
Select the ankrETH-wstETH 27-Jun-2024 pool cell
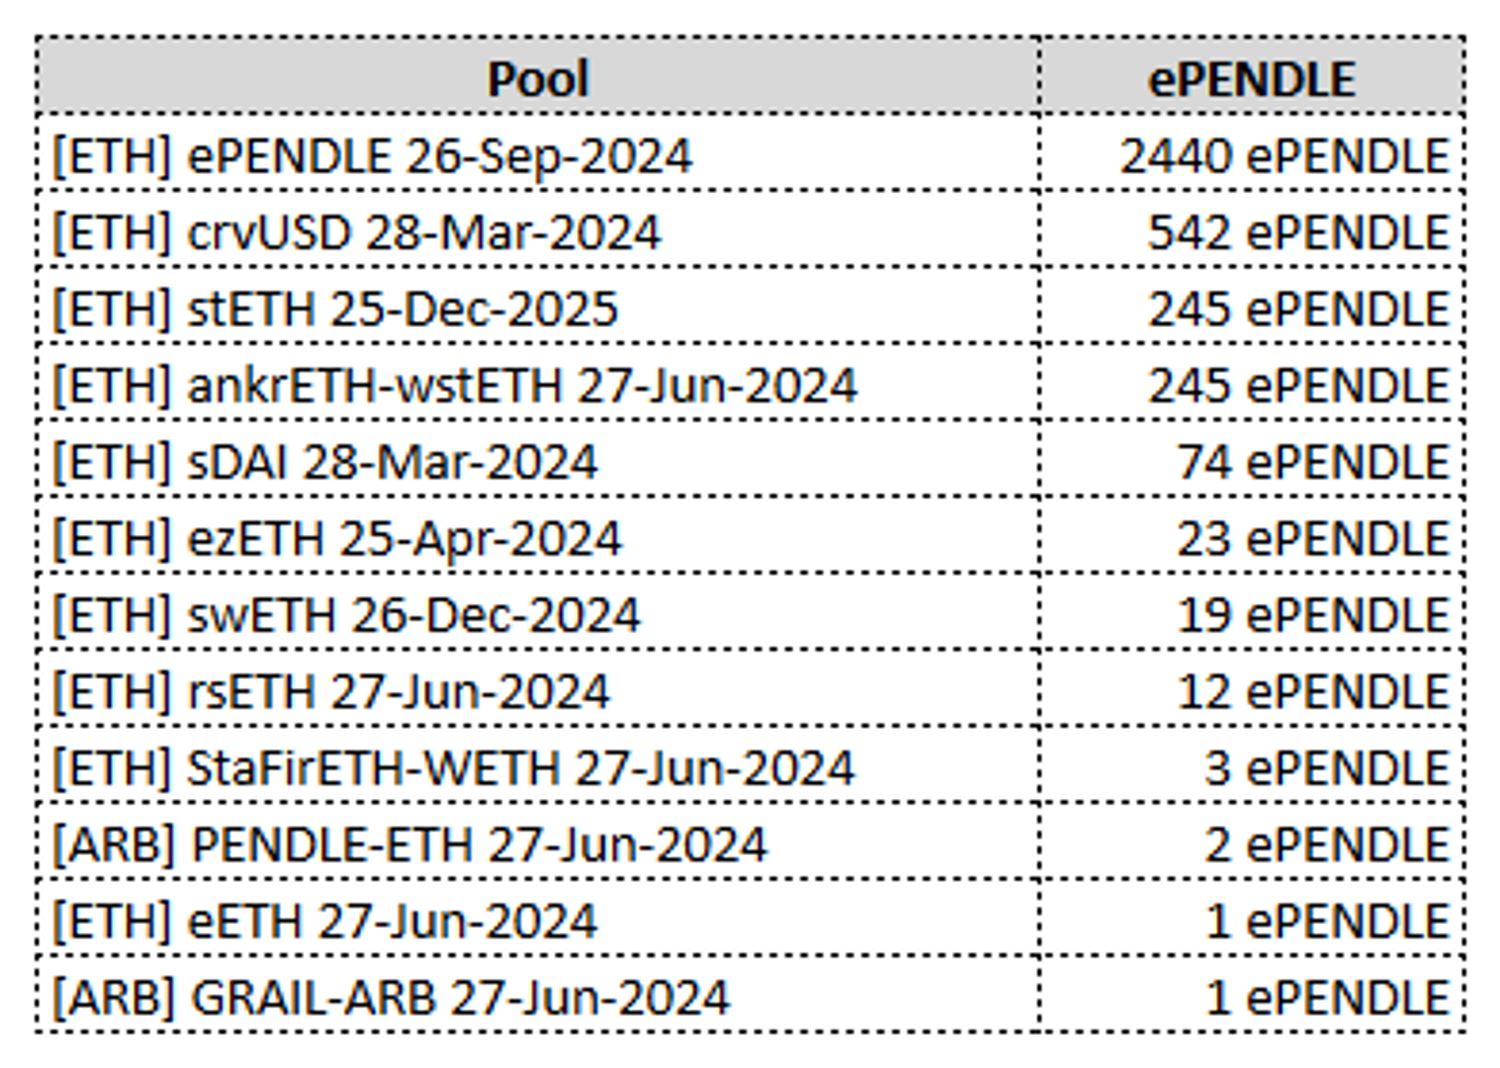point(455,386)
